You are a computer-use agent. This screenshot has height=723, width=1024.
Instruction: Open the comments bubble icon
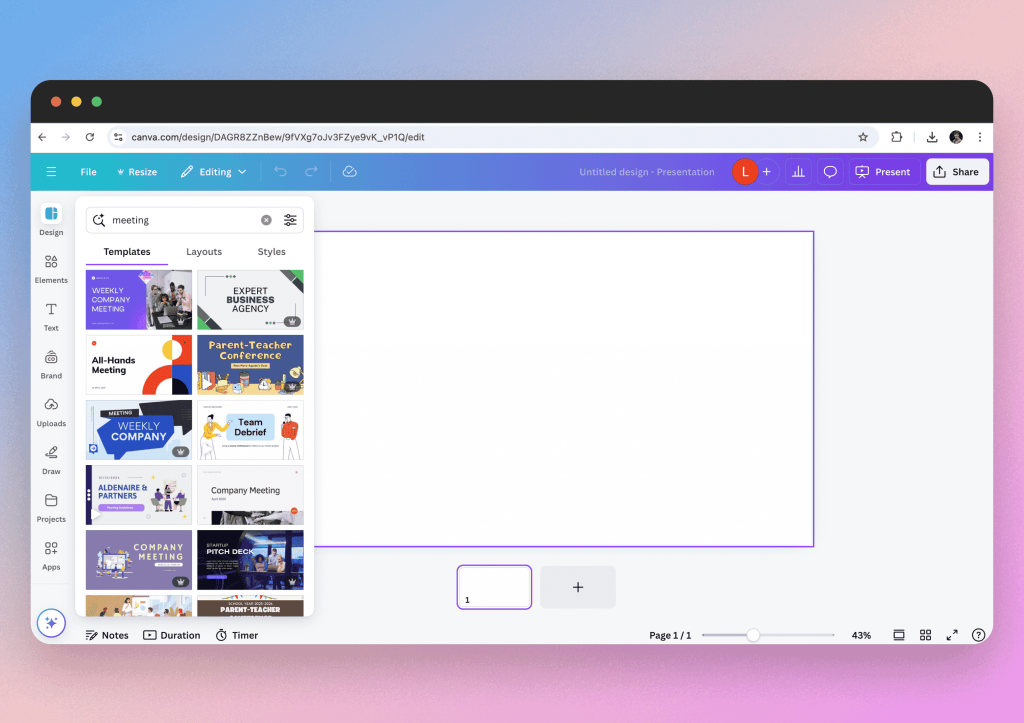pyautogui.click(x=830, y=172)
